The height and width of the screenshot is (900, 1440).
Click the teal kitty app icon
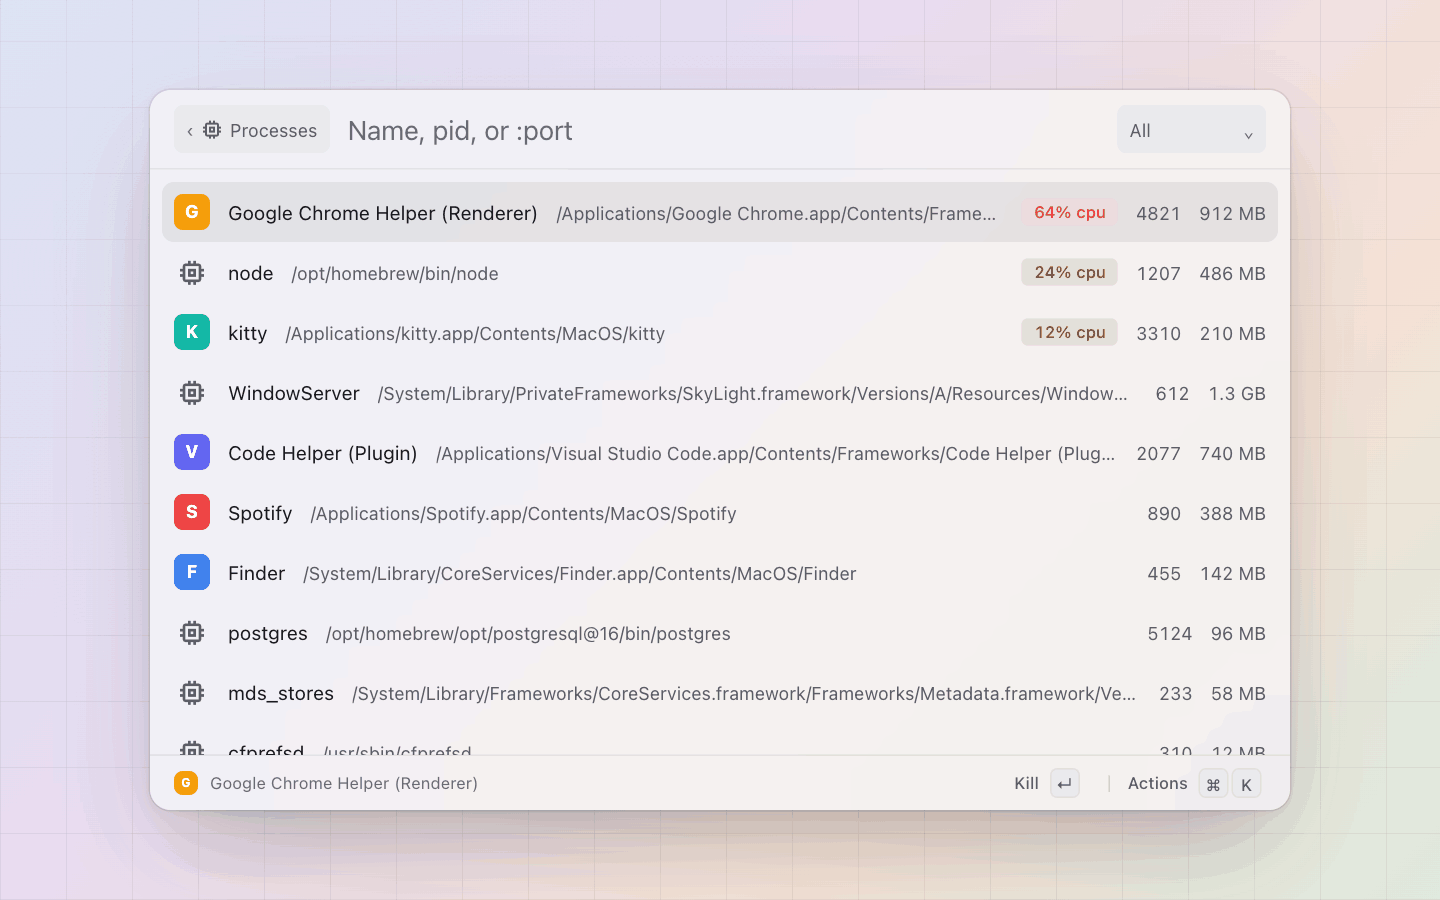click(192, 332)
